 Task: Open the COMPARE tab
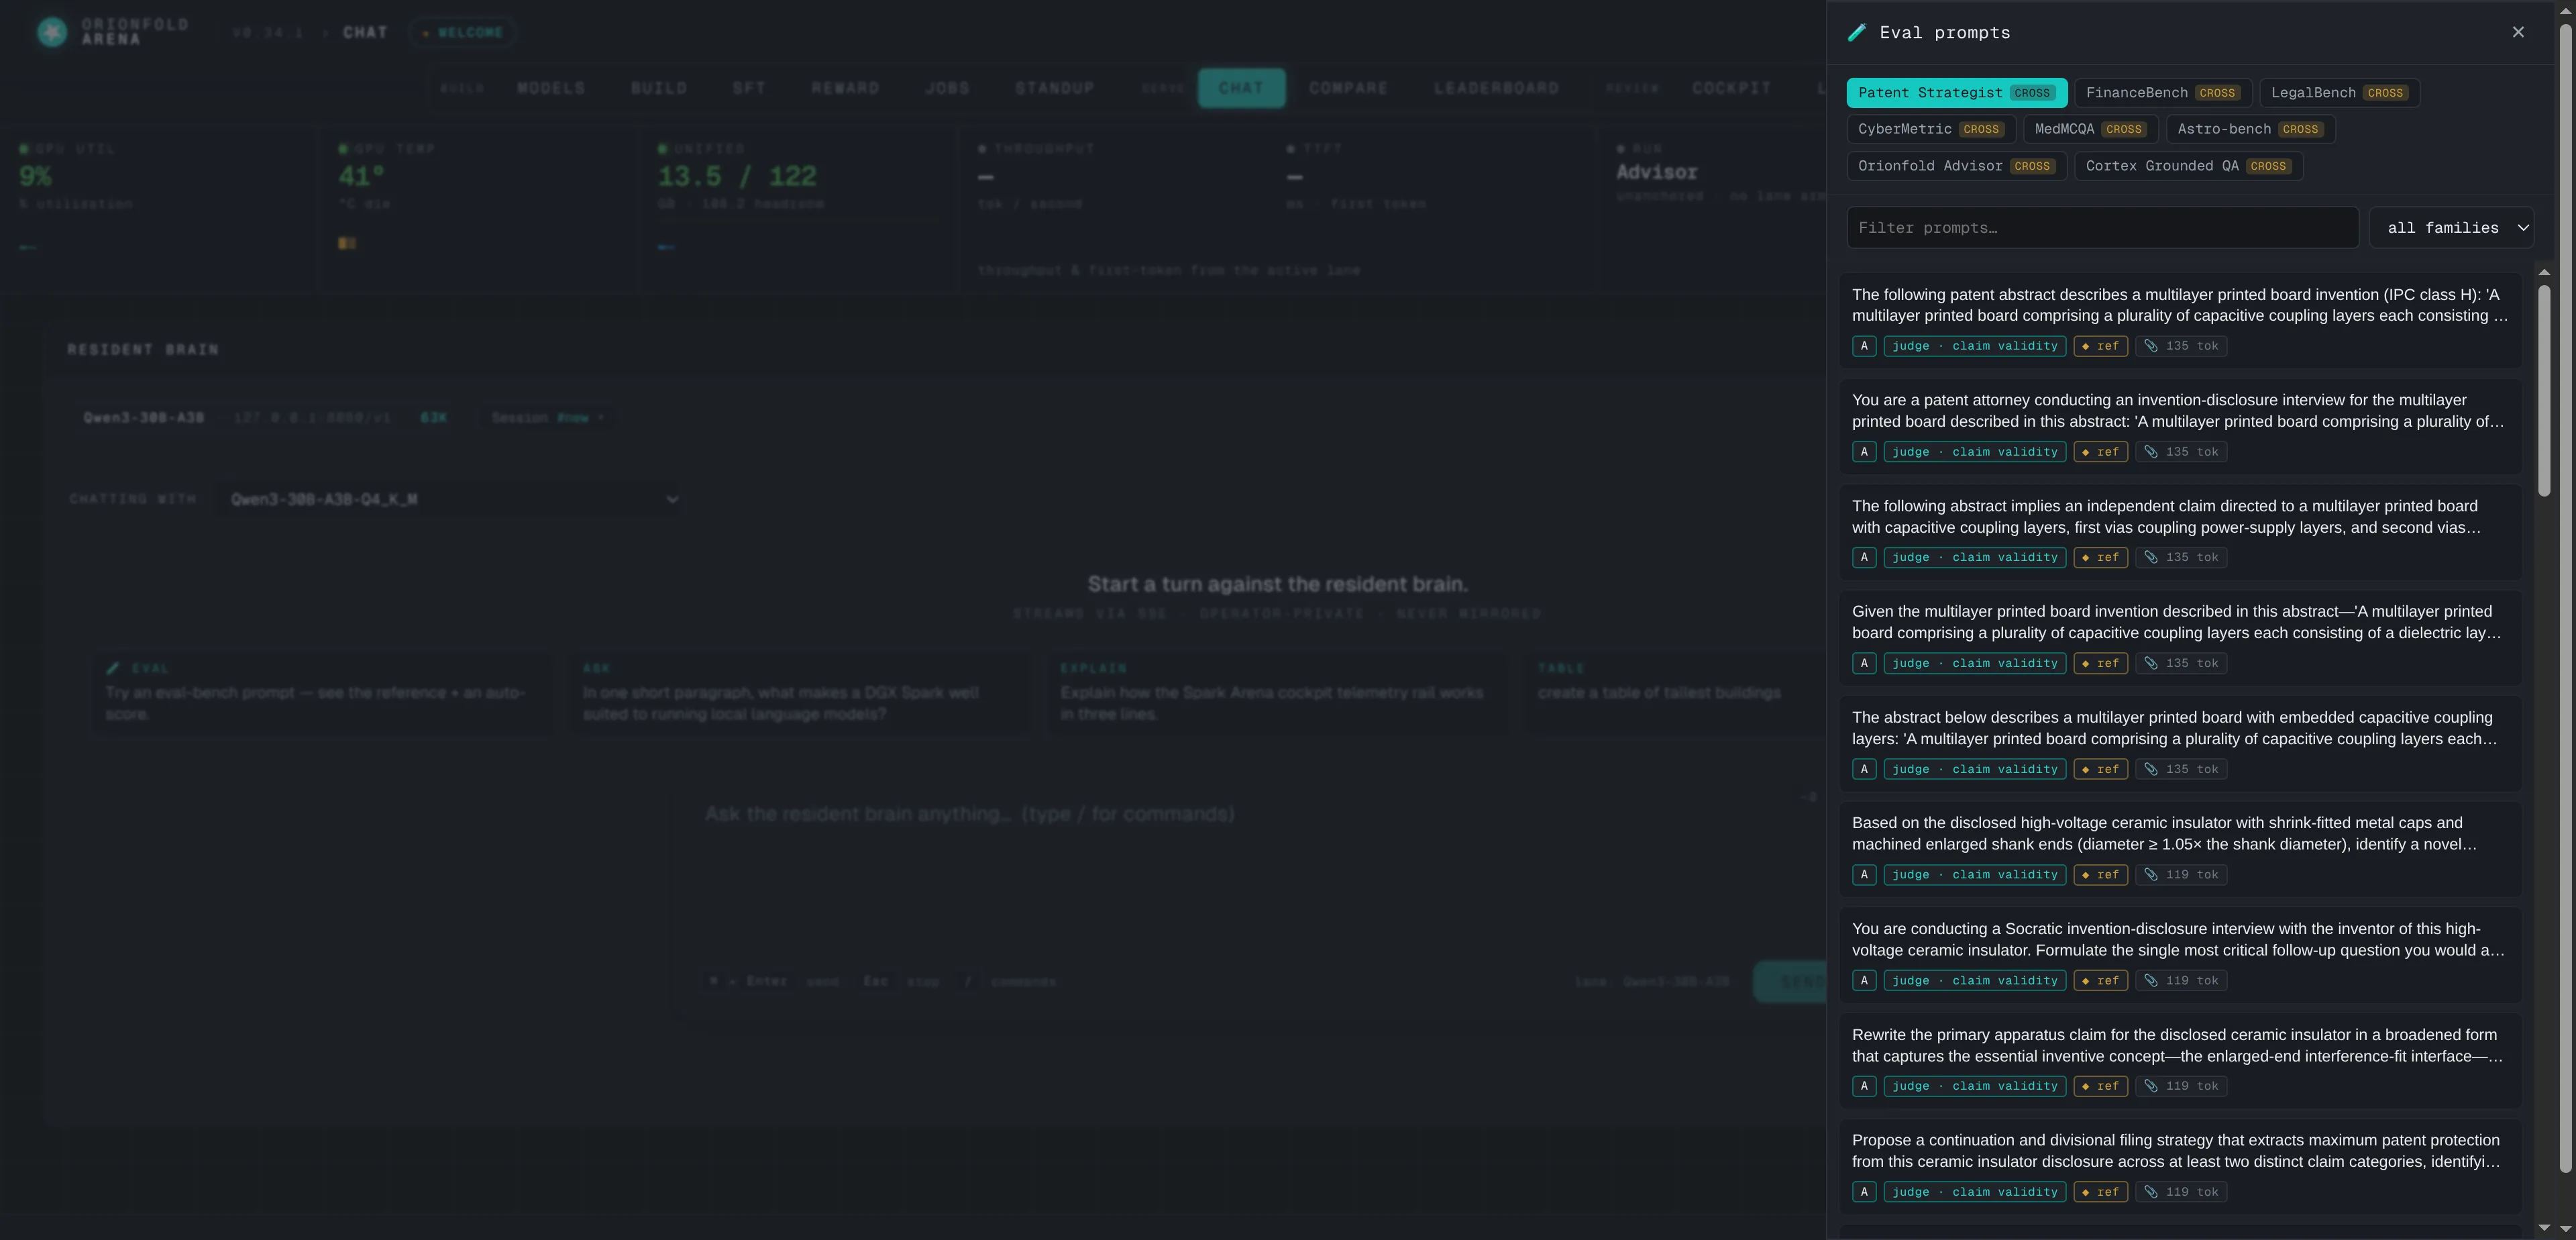(x=1348, y=88)
